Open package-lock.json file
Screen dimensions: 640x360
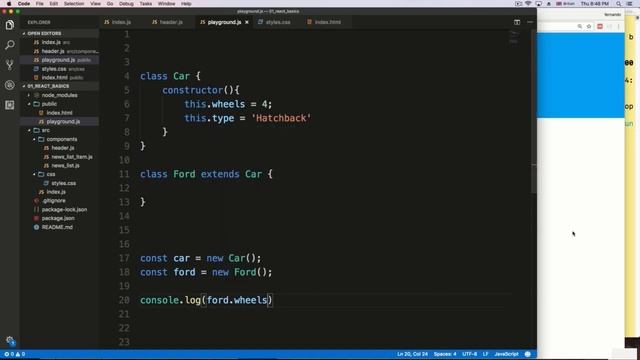click(64, 209)
